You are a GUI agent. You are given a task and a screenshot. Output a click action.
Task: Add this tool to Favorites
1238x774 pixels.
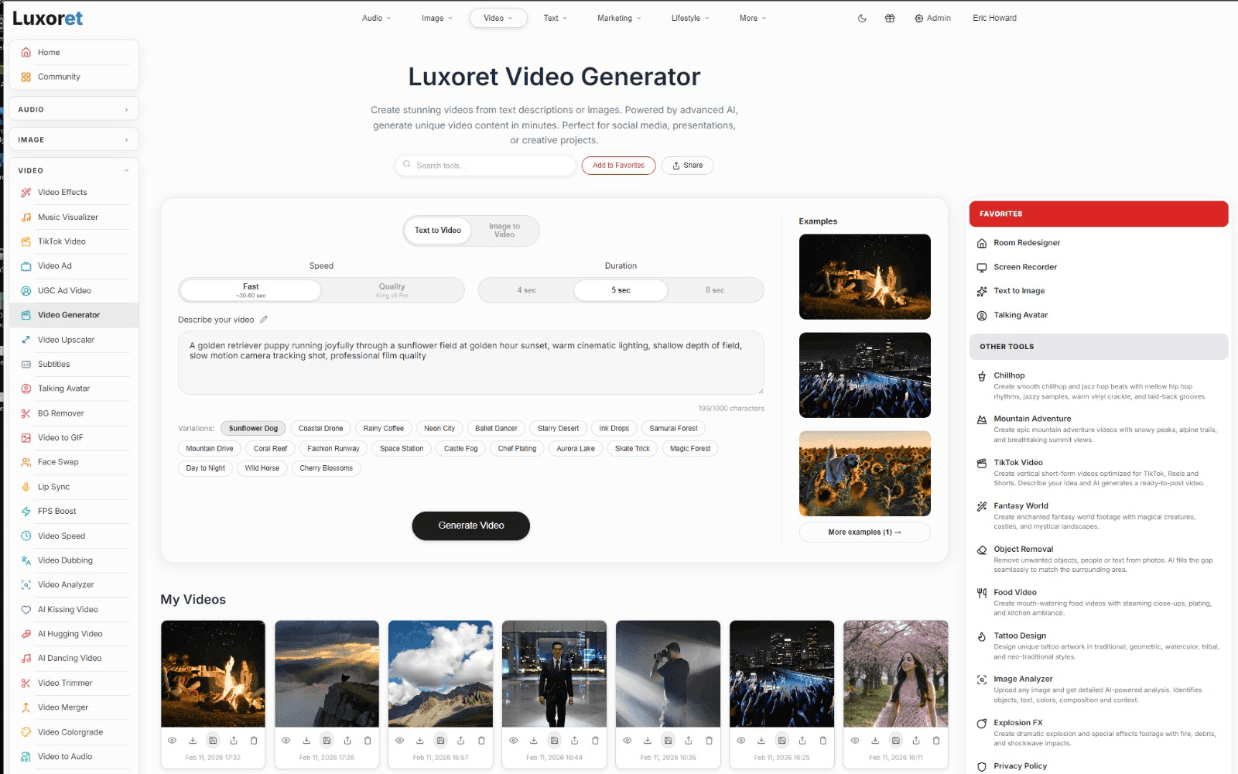pos(618,165)
